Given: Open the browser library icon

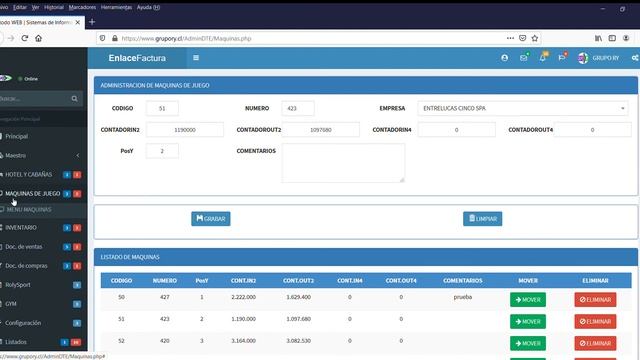Looking at the screenshot, I should pos(598,38).
